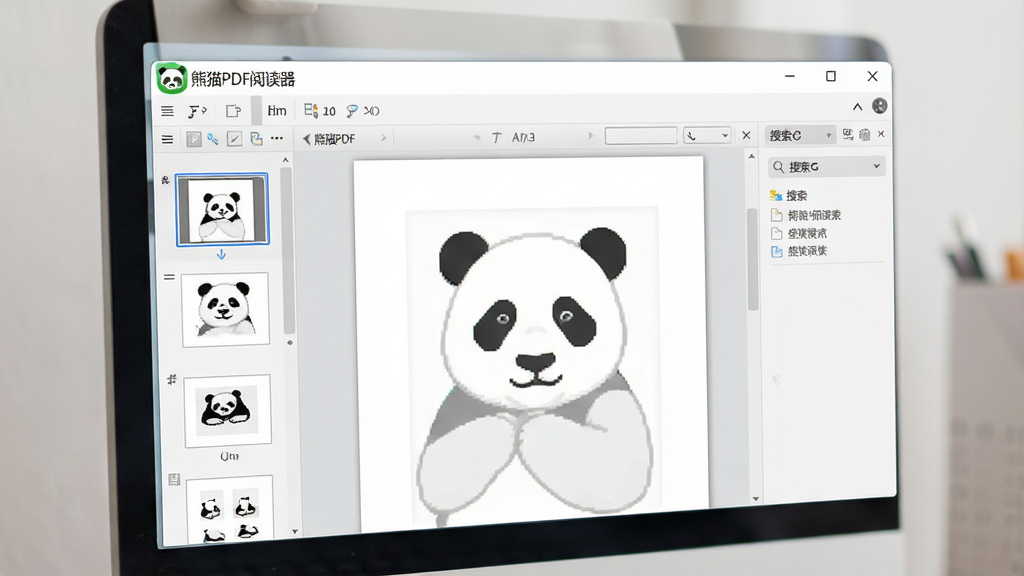Toggle the highlighted gray pencil tool

click(x=194, y=139)
